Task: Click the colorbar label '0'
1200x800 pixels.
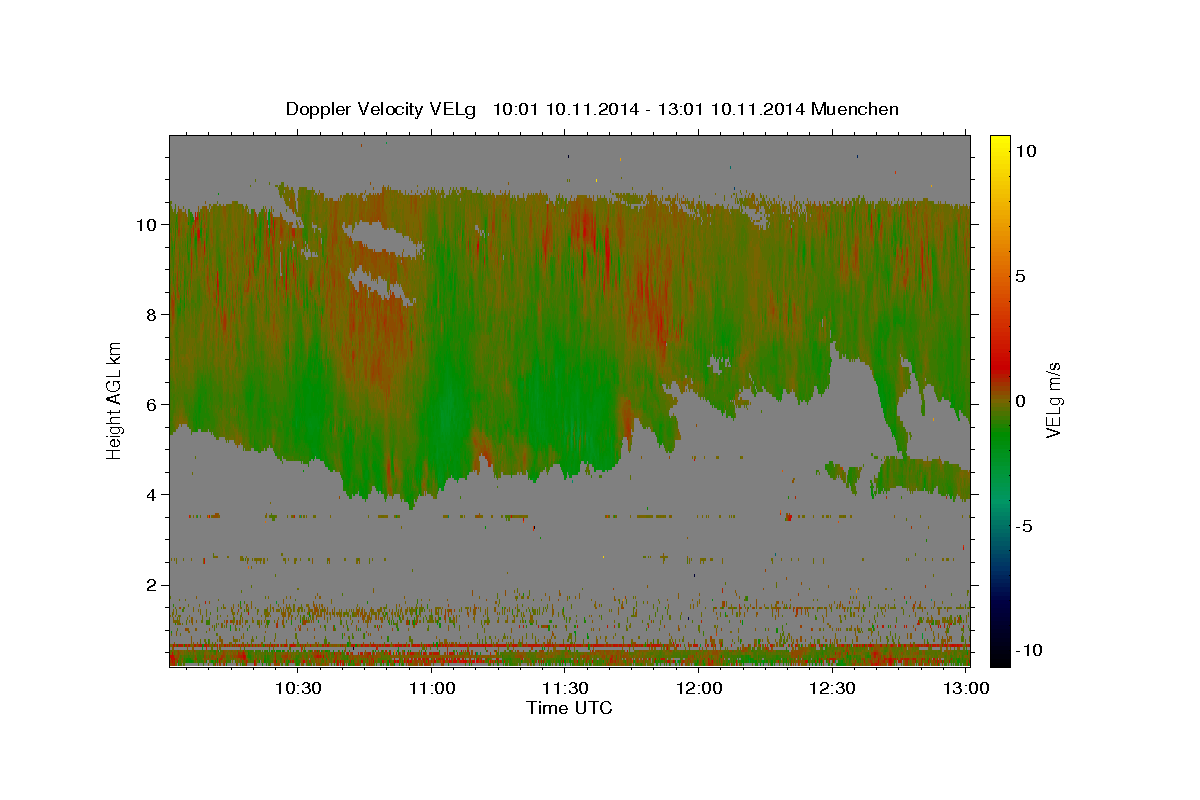Action: (x=1020, y=401)
